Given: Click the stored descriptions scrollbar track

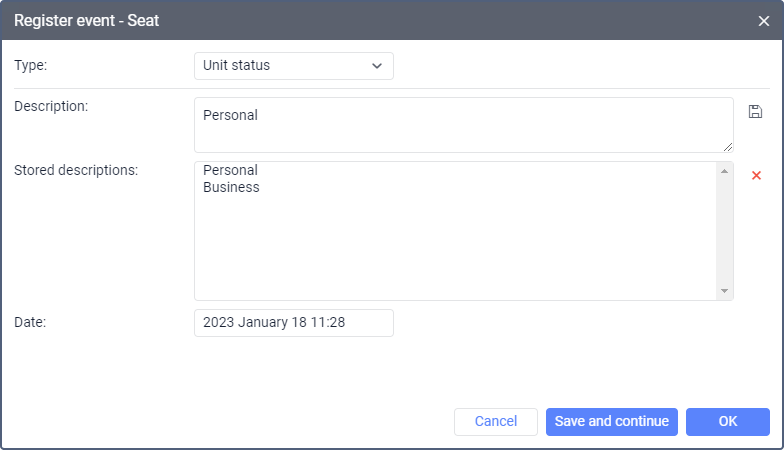Looking at the screenshot, I should pos(724,230).
